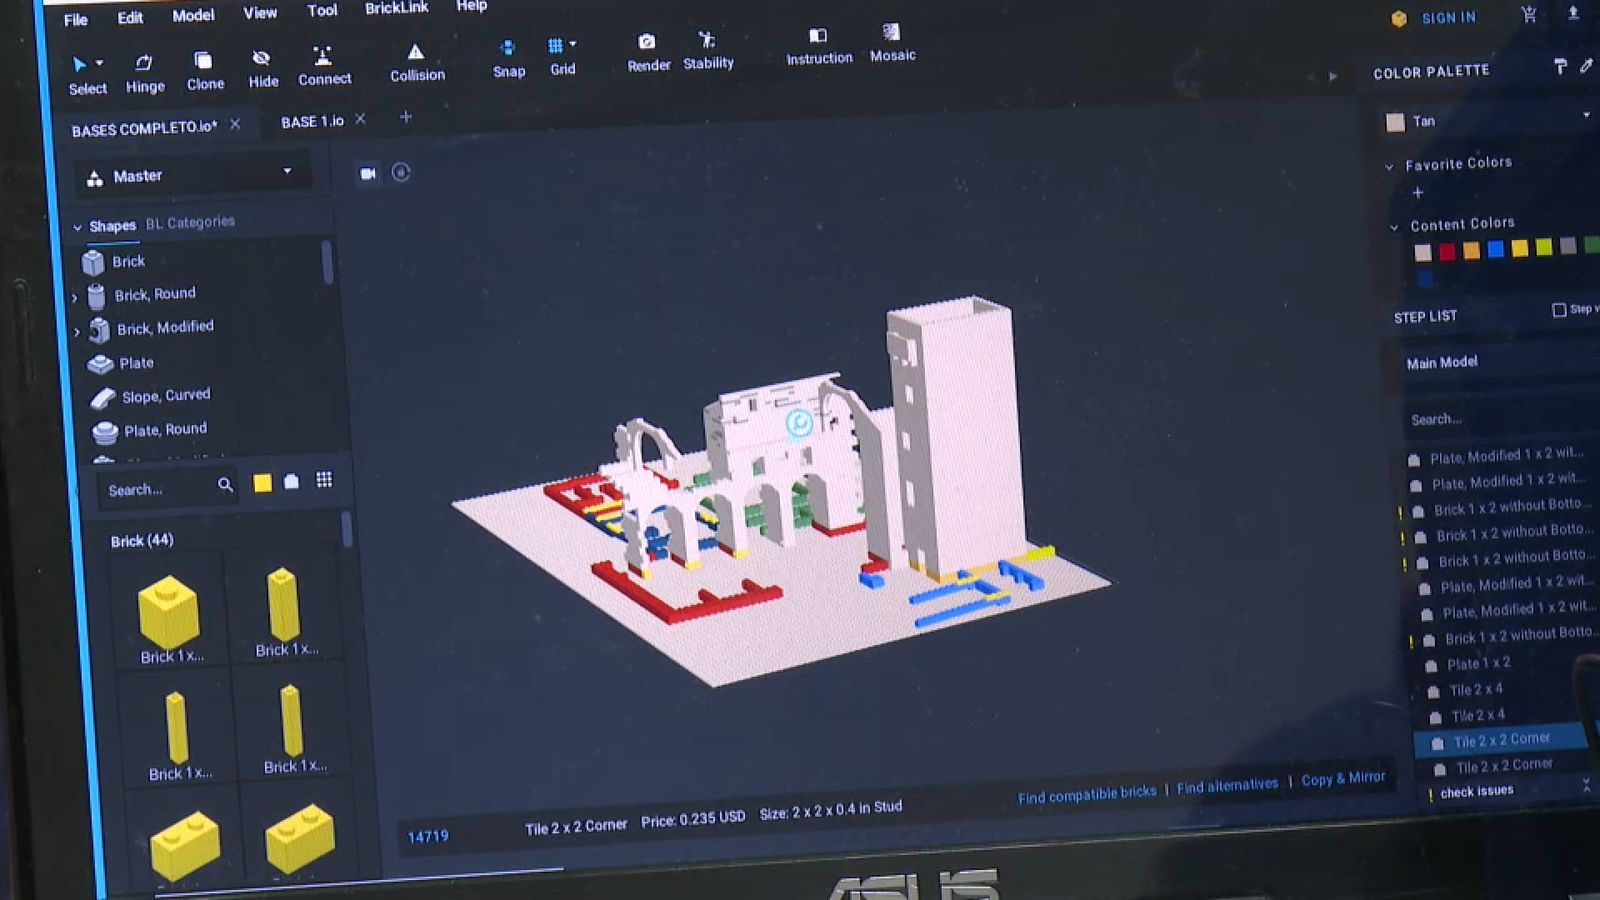
Task: Pick the red content color swatch
Action: coord(1447,251)
